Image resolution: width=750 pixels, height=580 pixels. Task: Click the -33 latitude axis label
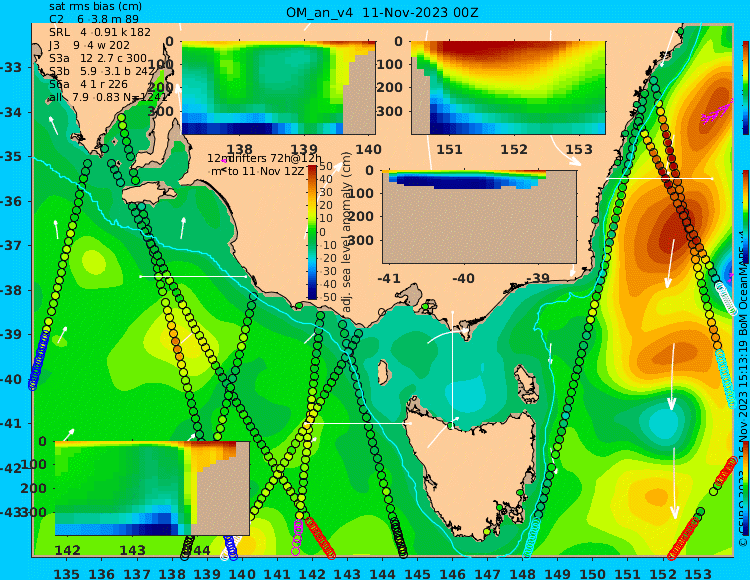point(11,67)
